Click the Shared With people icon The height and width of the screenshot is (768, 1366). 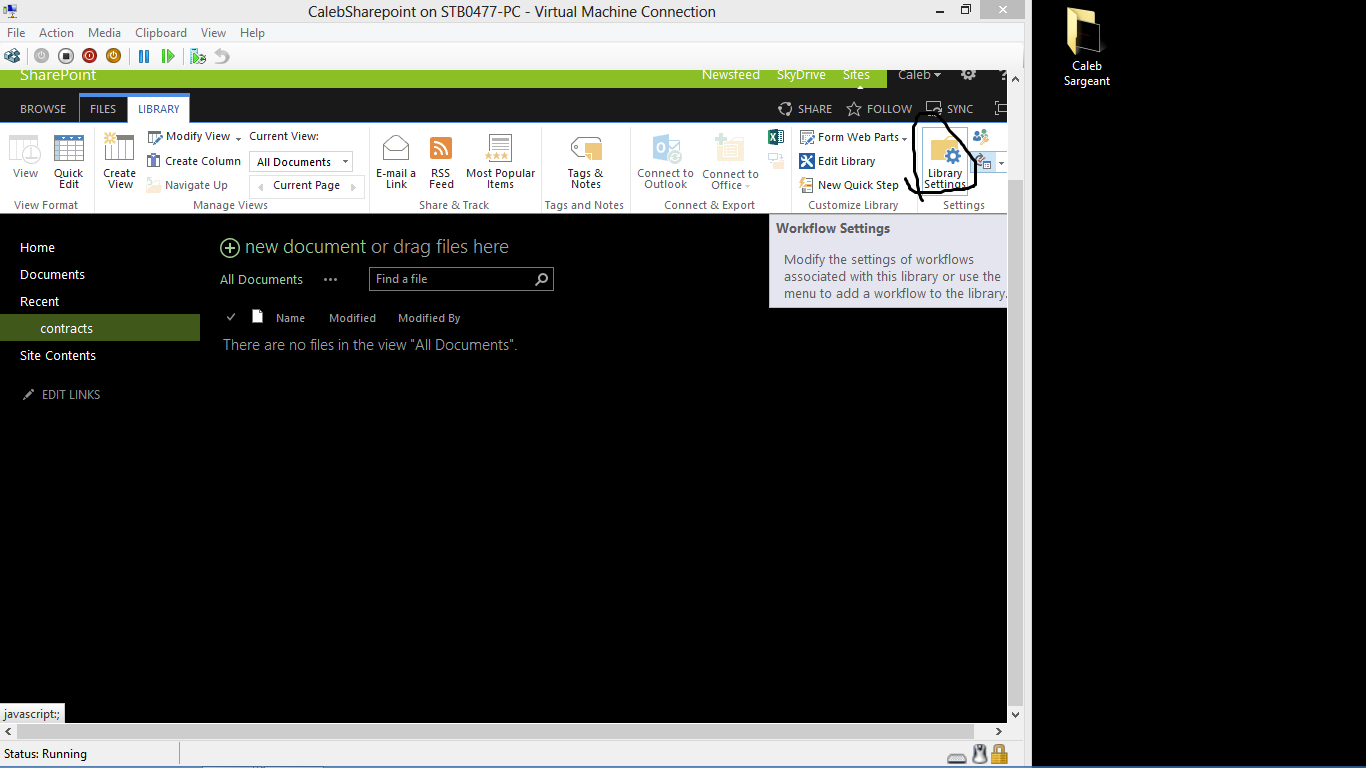[981, 137]
